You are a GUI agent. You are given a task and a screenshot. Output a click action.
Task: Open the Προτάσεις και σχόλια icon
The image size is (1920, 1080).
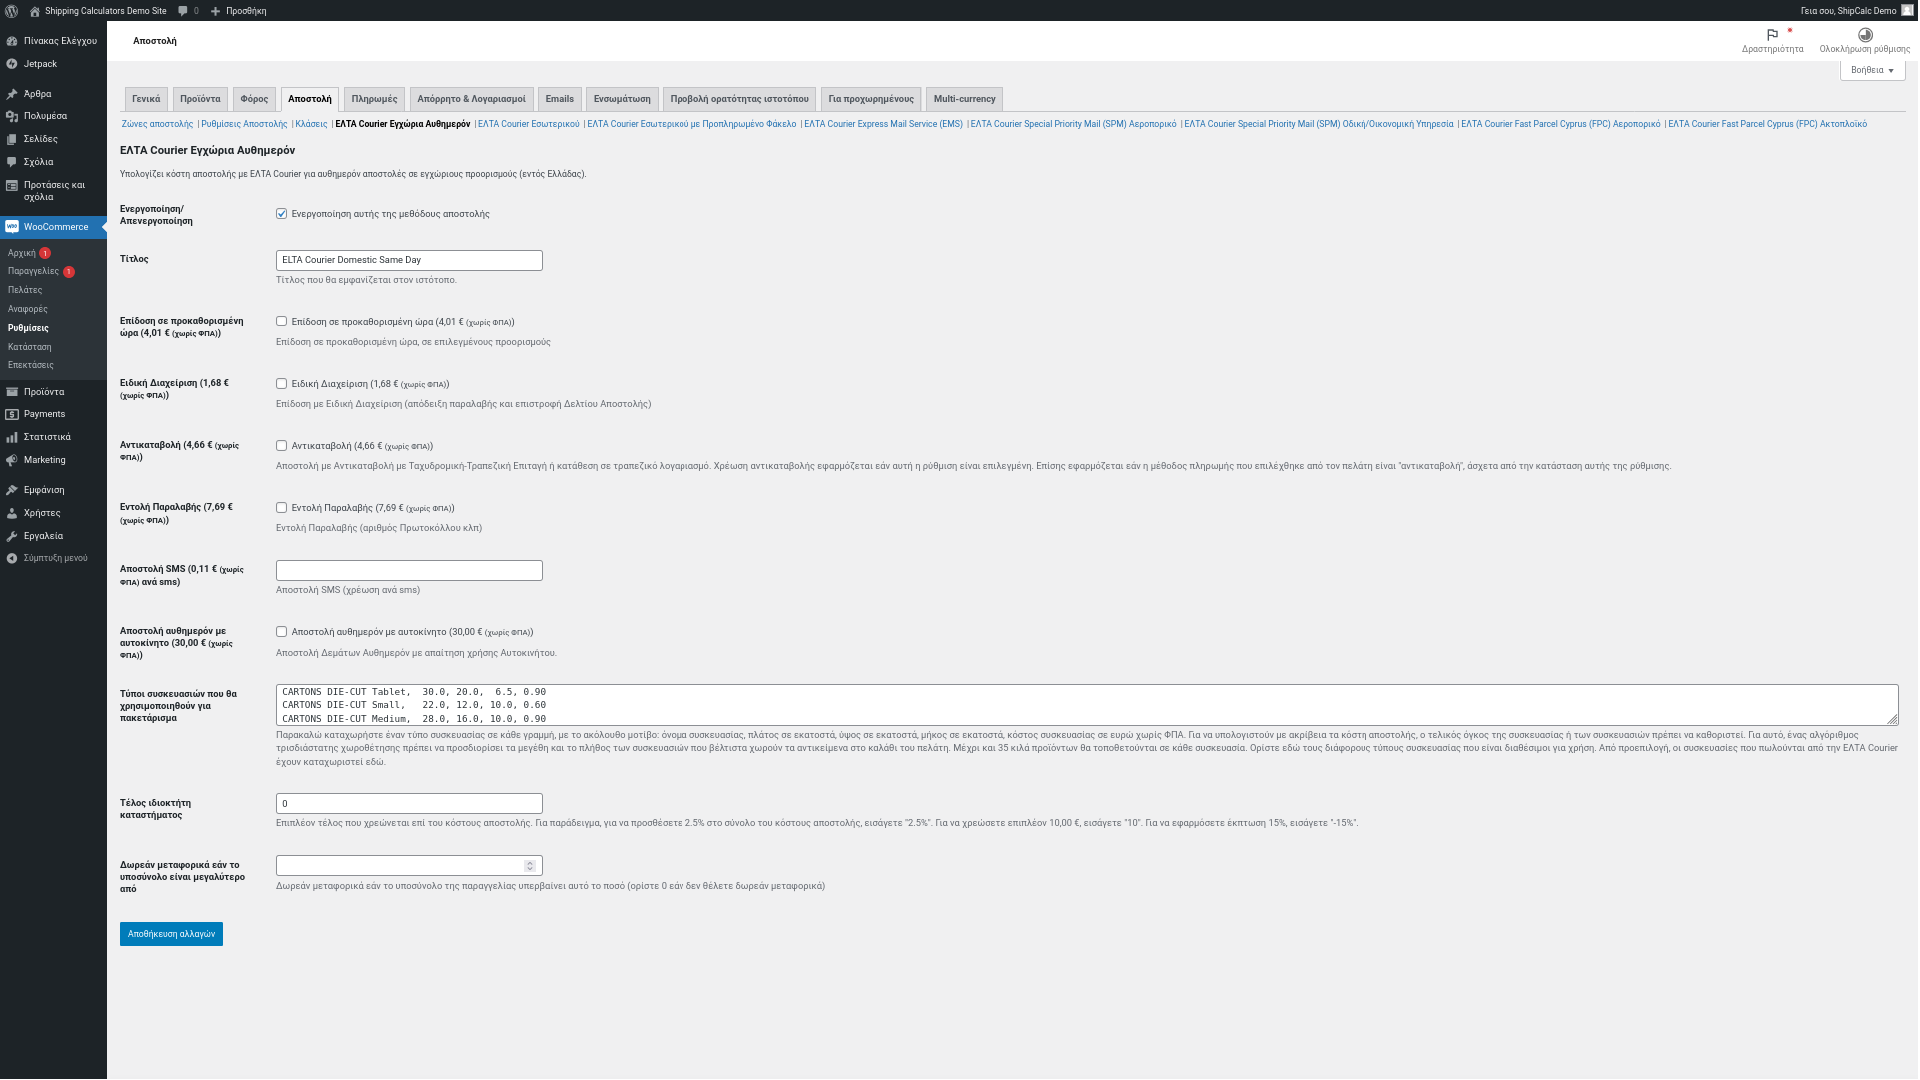click(12, 185)
